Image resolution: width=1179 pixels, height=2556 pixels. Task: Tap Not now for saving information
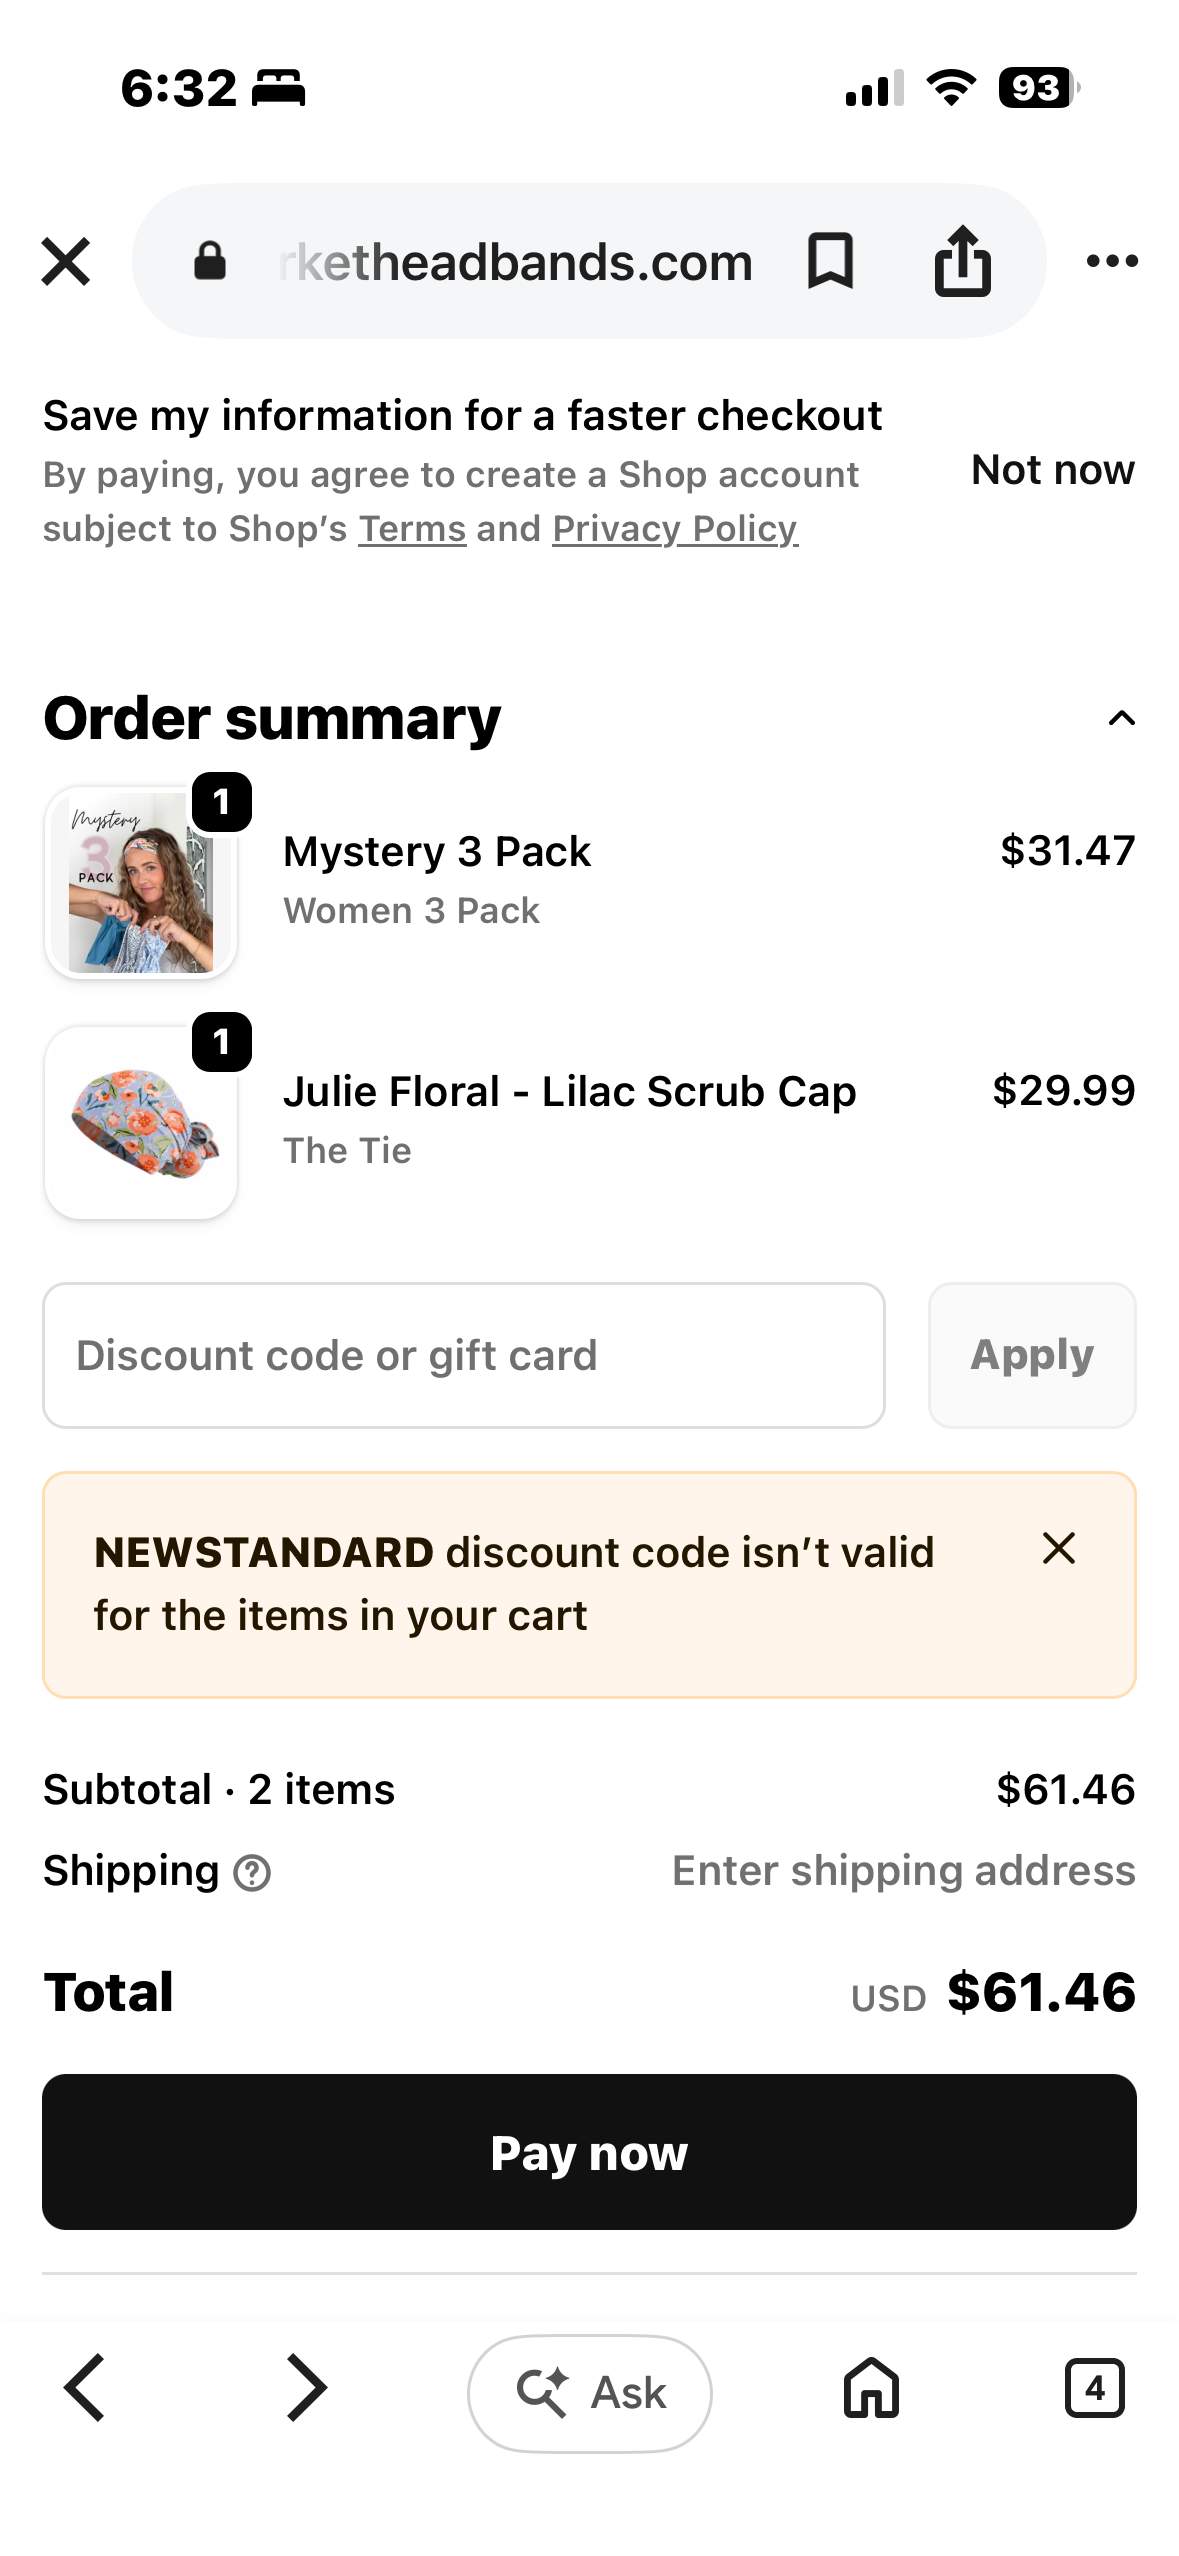1053,470
